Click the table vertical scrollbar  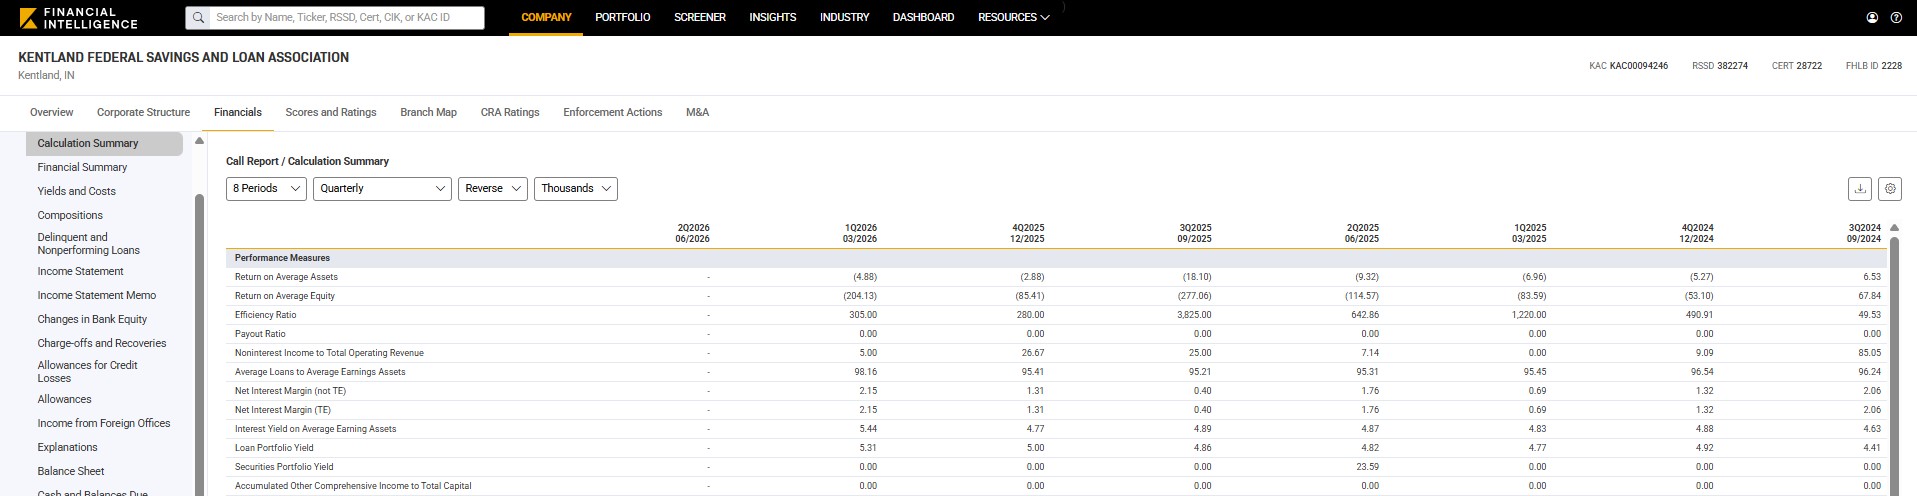(x=1894, y=366)
